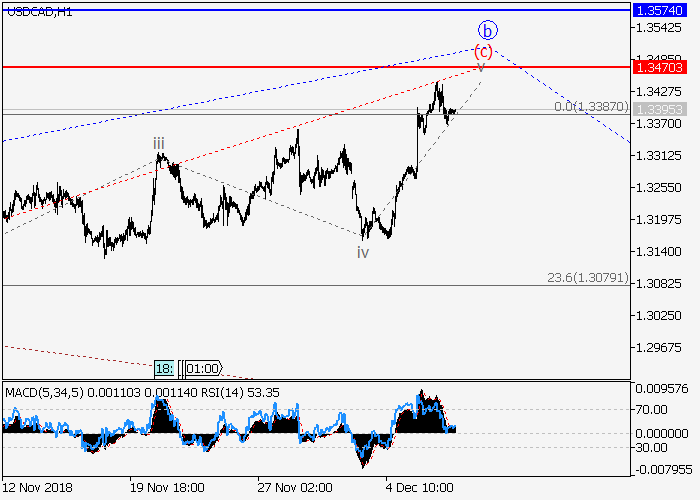Click the 70.00 RSI level label
This screenshot has width=700, height=500.
651,410
